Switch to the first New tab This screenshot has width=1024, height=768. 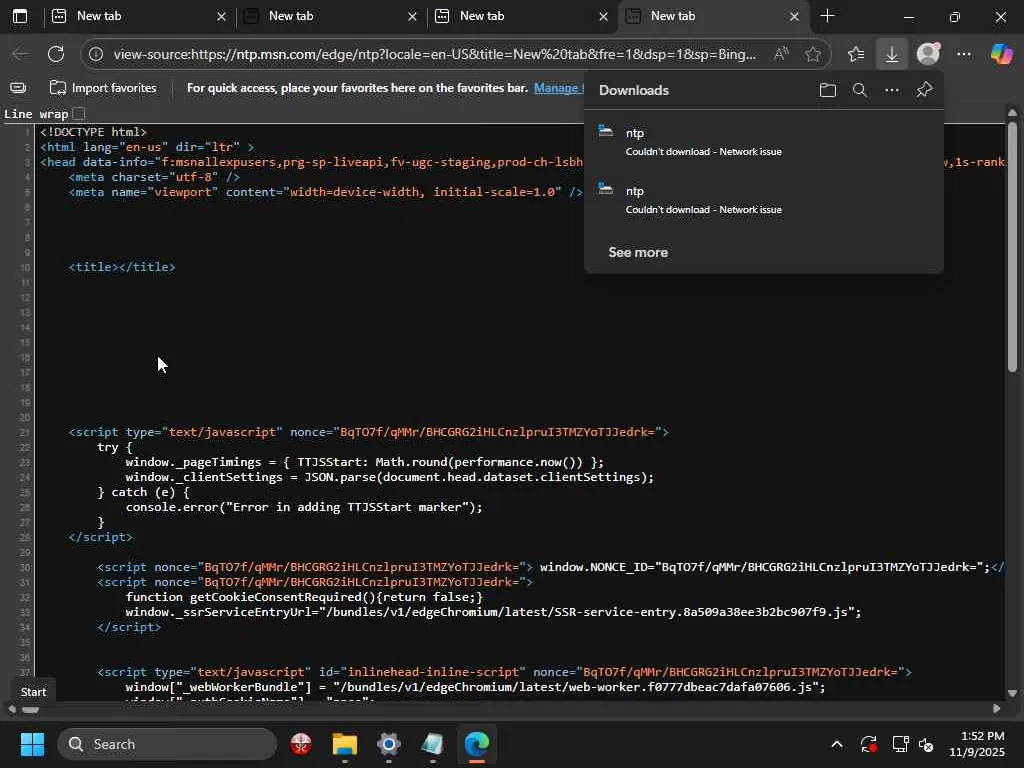(x=137, y=16)
